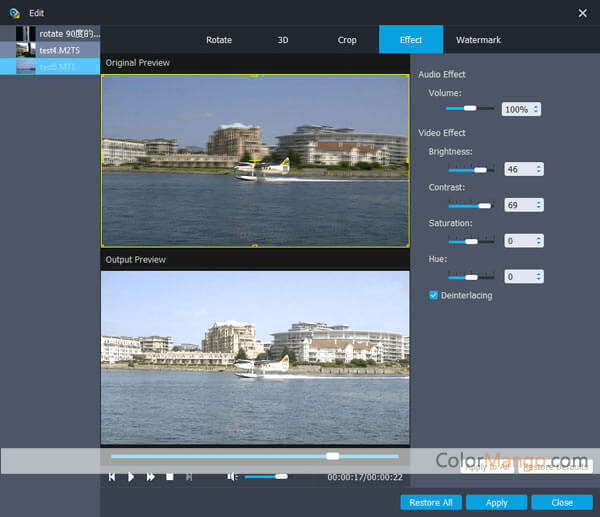Mute audio with the speaker icon
This screenshot has width=600, height=517.
232,477
